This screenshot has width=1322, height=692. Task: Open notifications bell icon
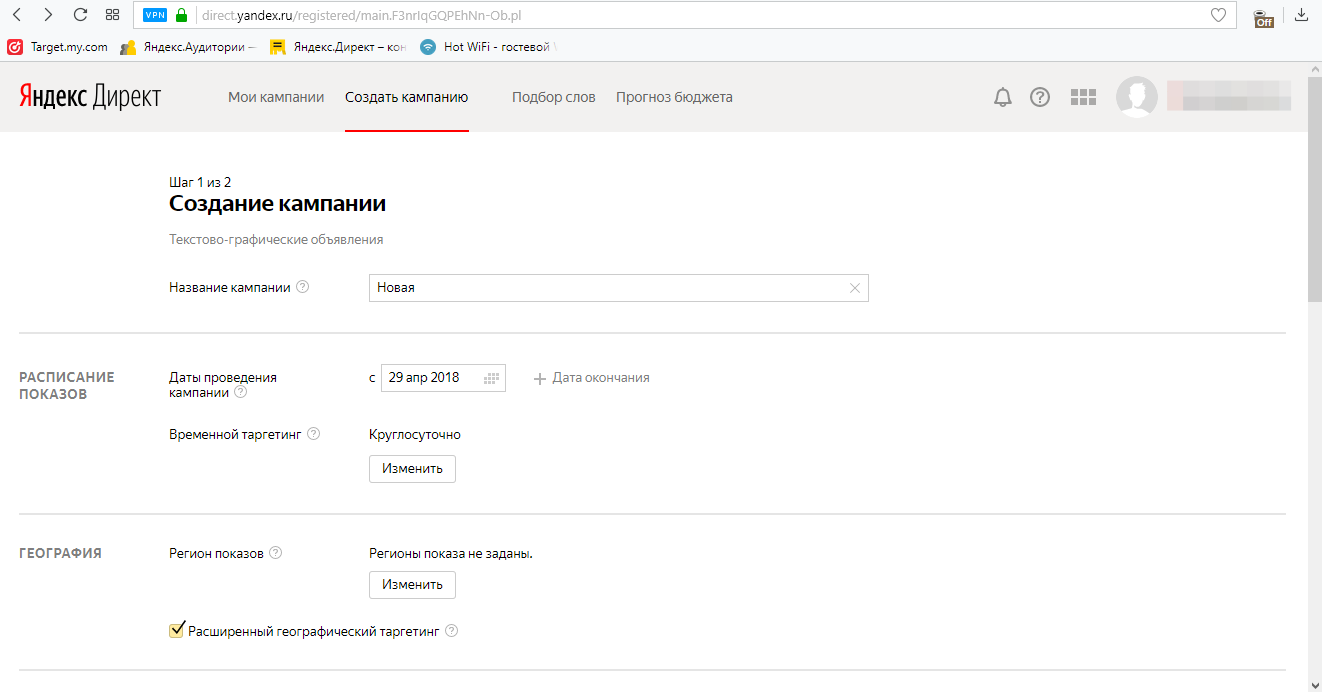[x=1002, y=97]
